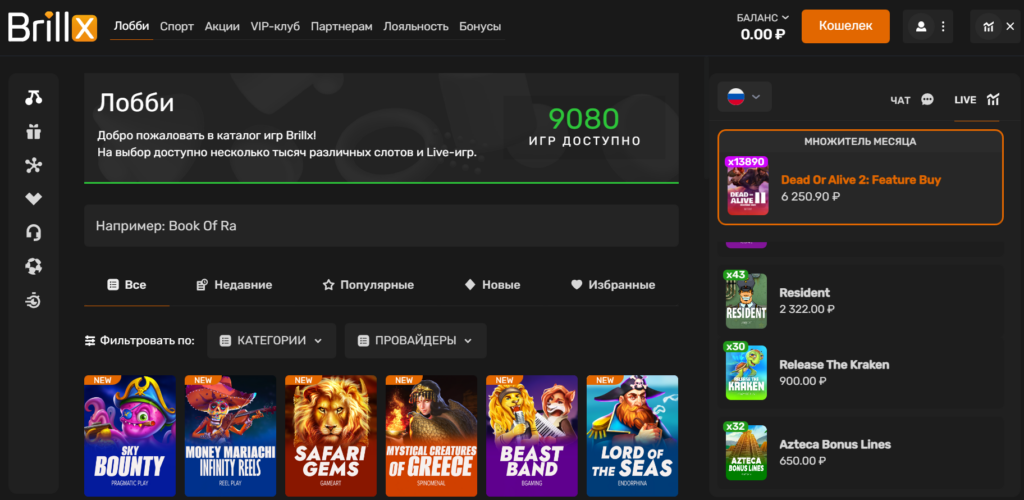Open the Safari Gems game card
Screen dimensions: 1024x500
[x=331, y=436]
